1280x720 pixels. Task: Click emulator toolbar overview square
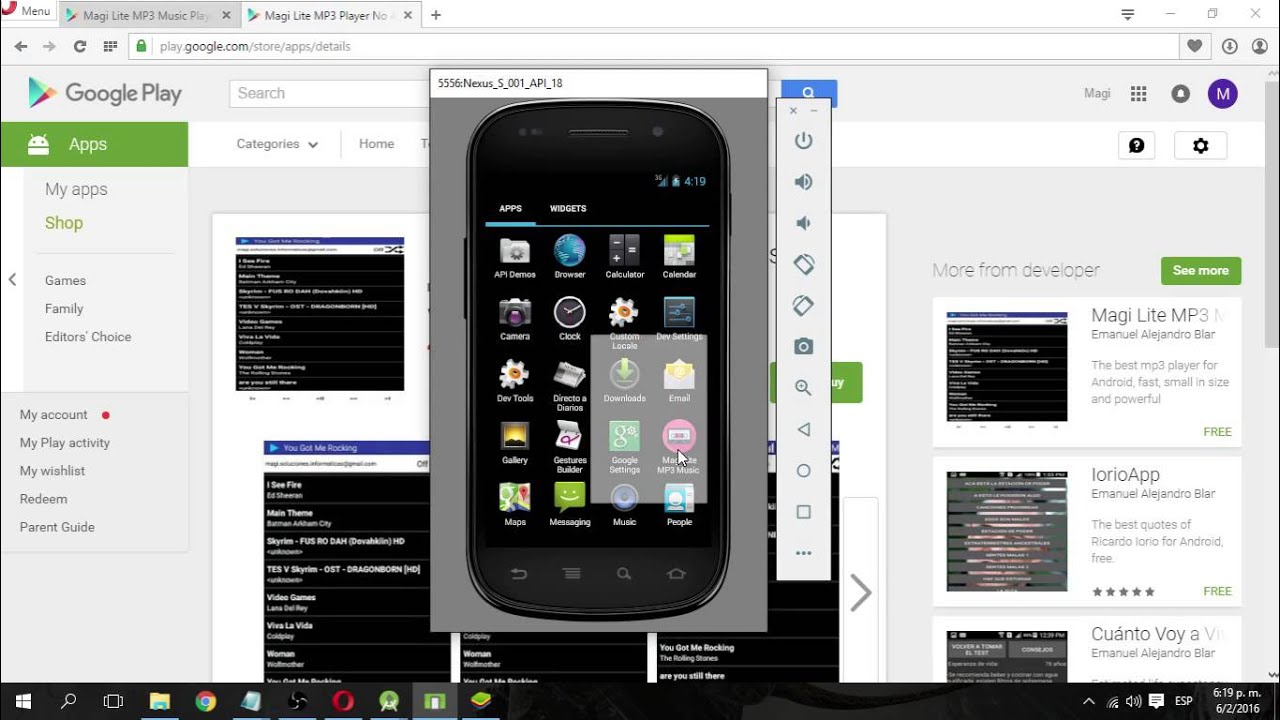tap(803, 511)
